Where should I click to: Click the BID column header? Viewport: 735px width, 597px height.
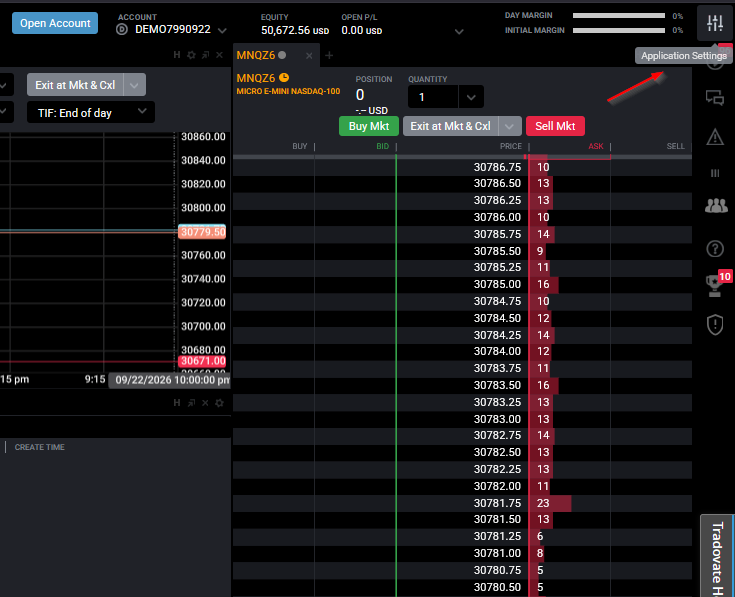tap(382, 146)
